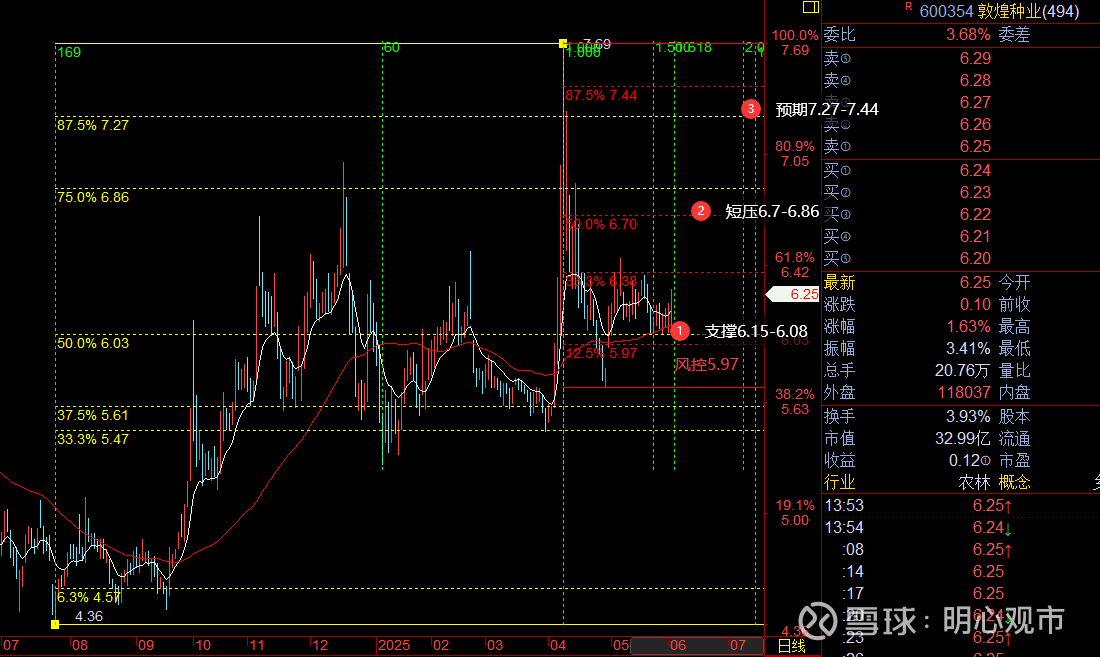Click the 委比 value 3.68%

(x=968, y=34)
